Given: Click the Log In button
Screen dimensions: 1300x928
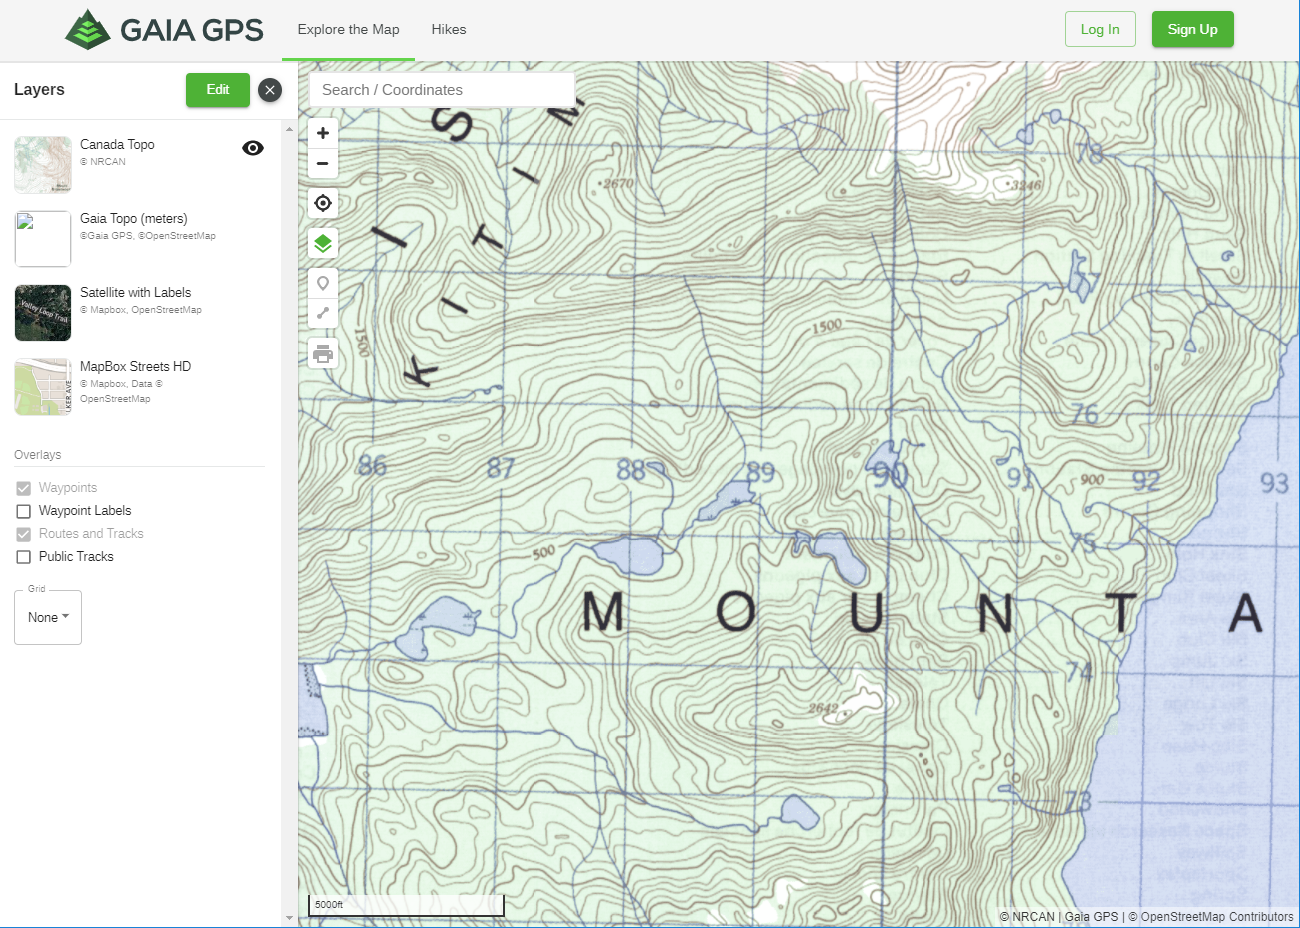Looking at the screenshot, I should point(1100,29).
